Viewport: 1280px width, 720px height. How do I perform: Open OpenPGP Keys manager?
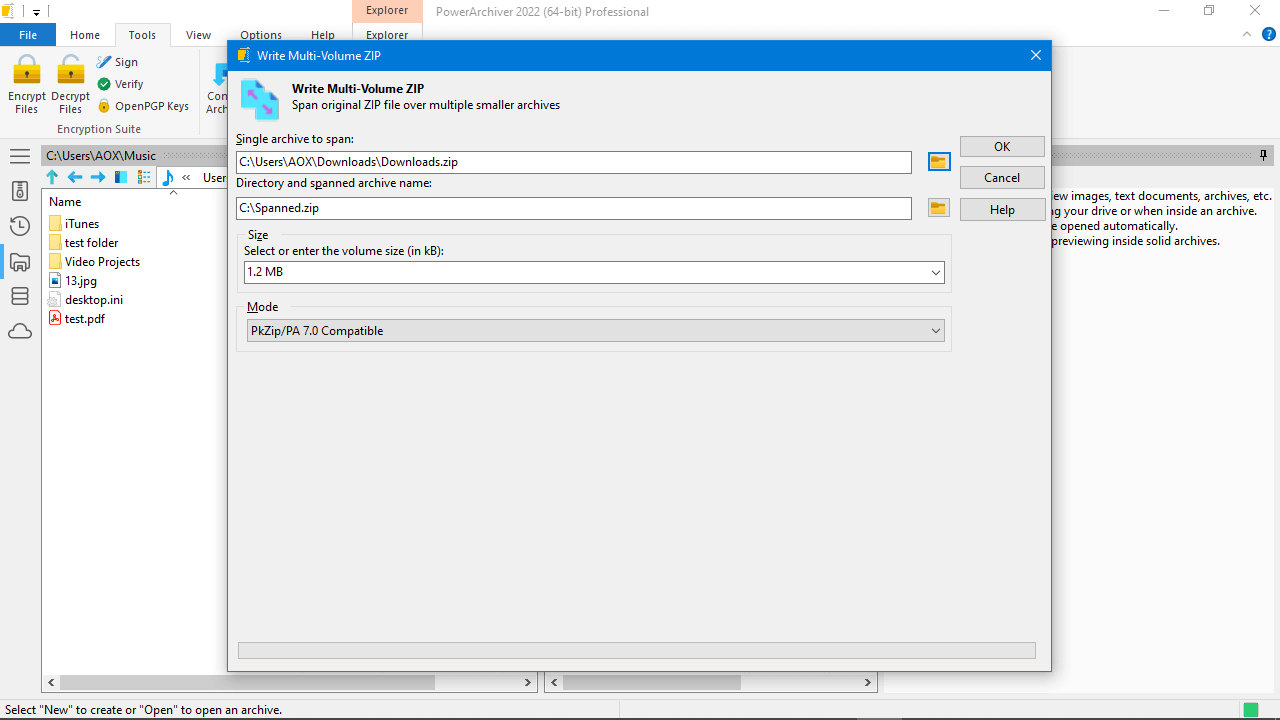pos(144,106)
